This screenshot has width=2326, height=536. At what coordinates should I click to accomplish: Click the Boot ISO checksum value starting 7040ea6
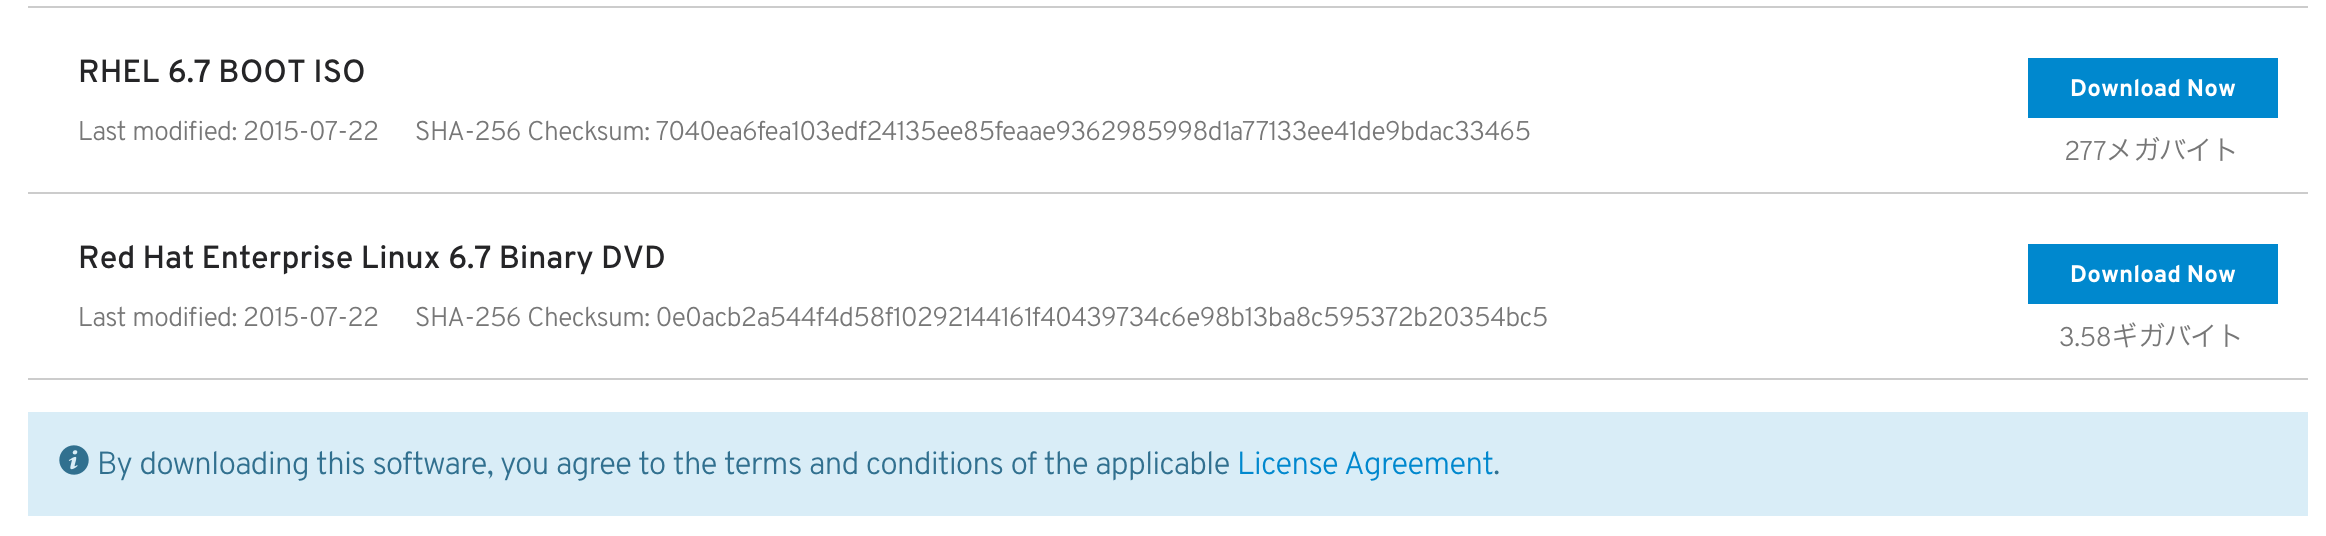(1093, 131)
